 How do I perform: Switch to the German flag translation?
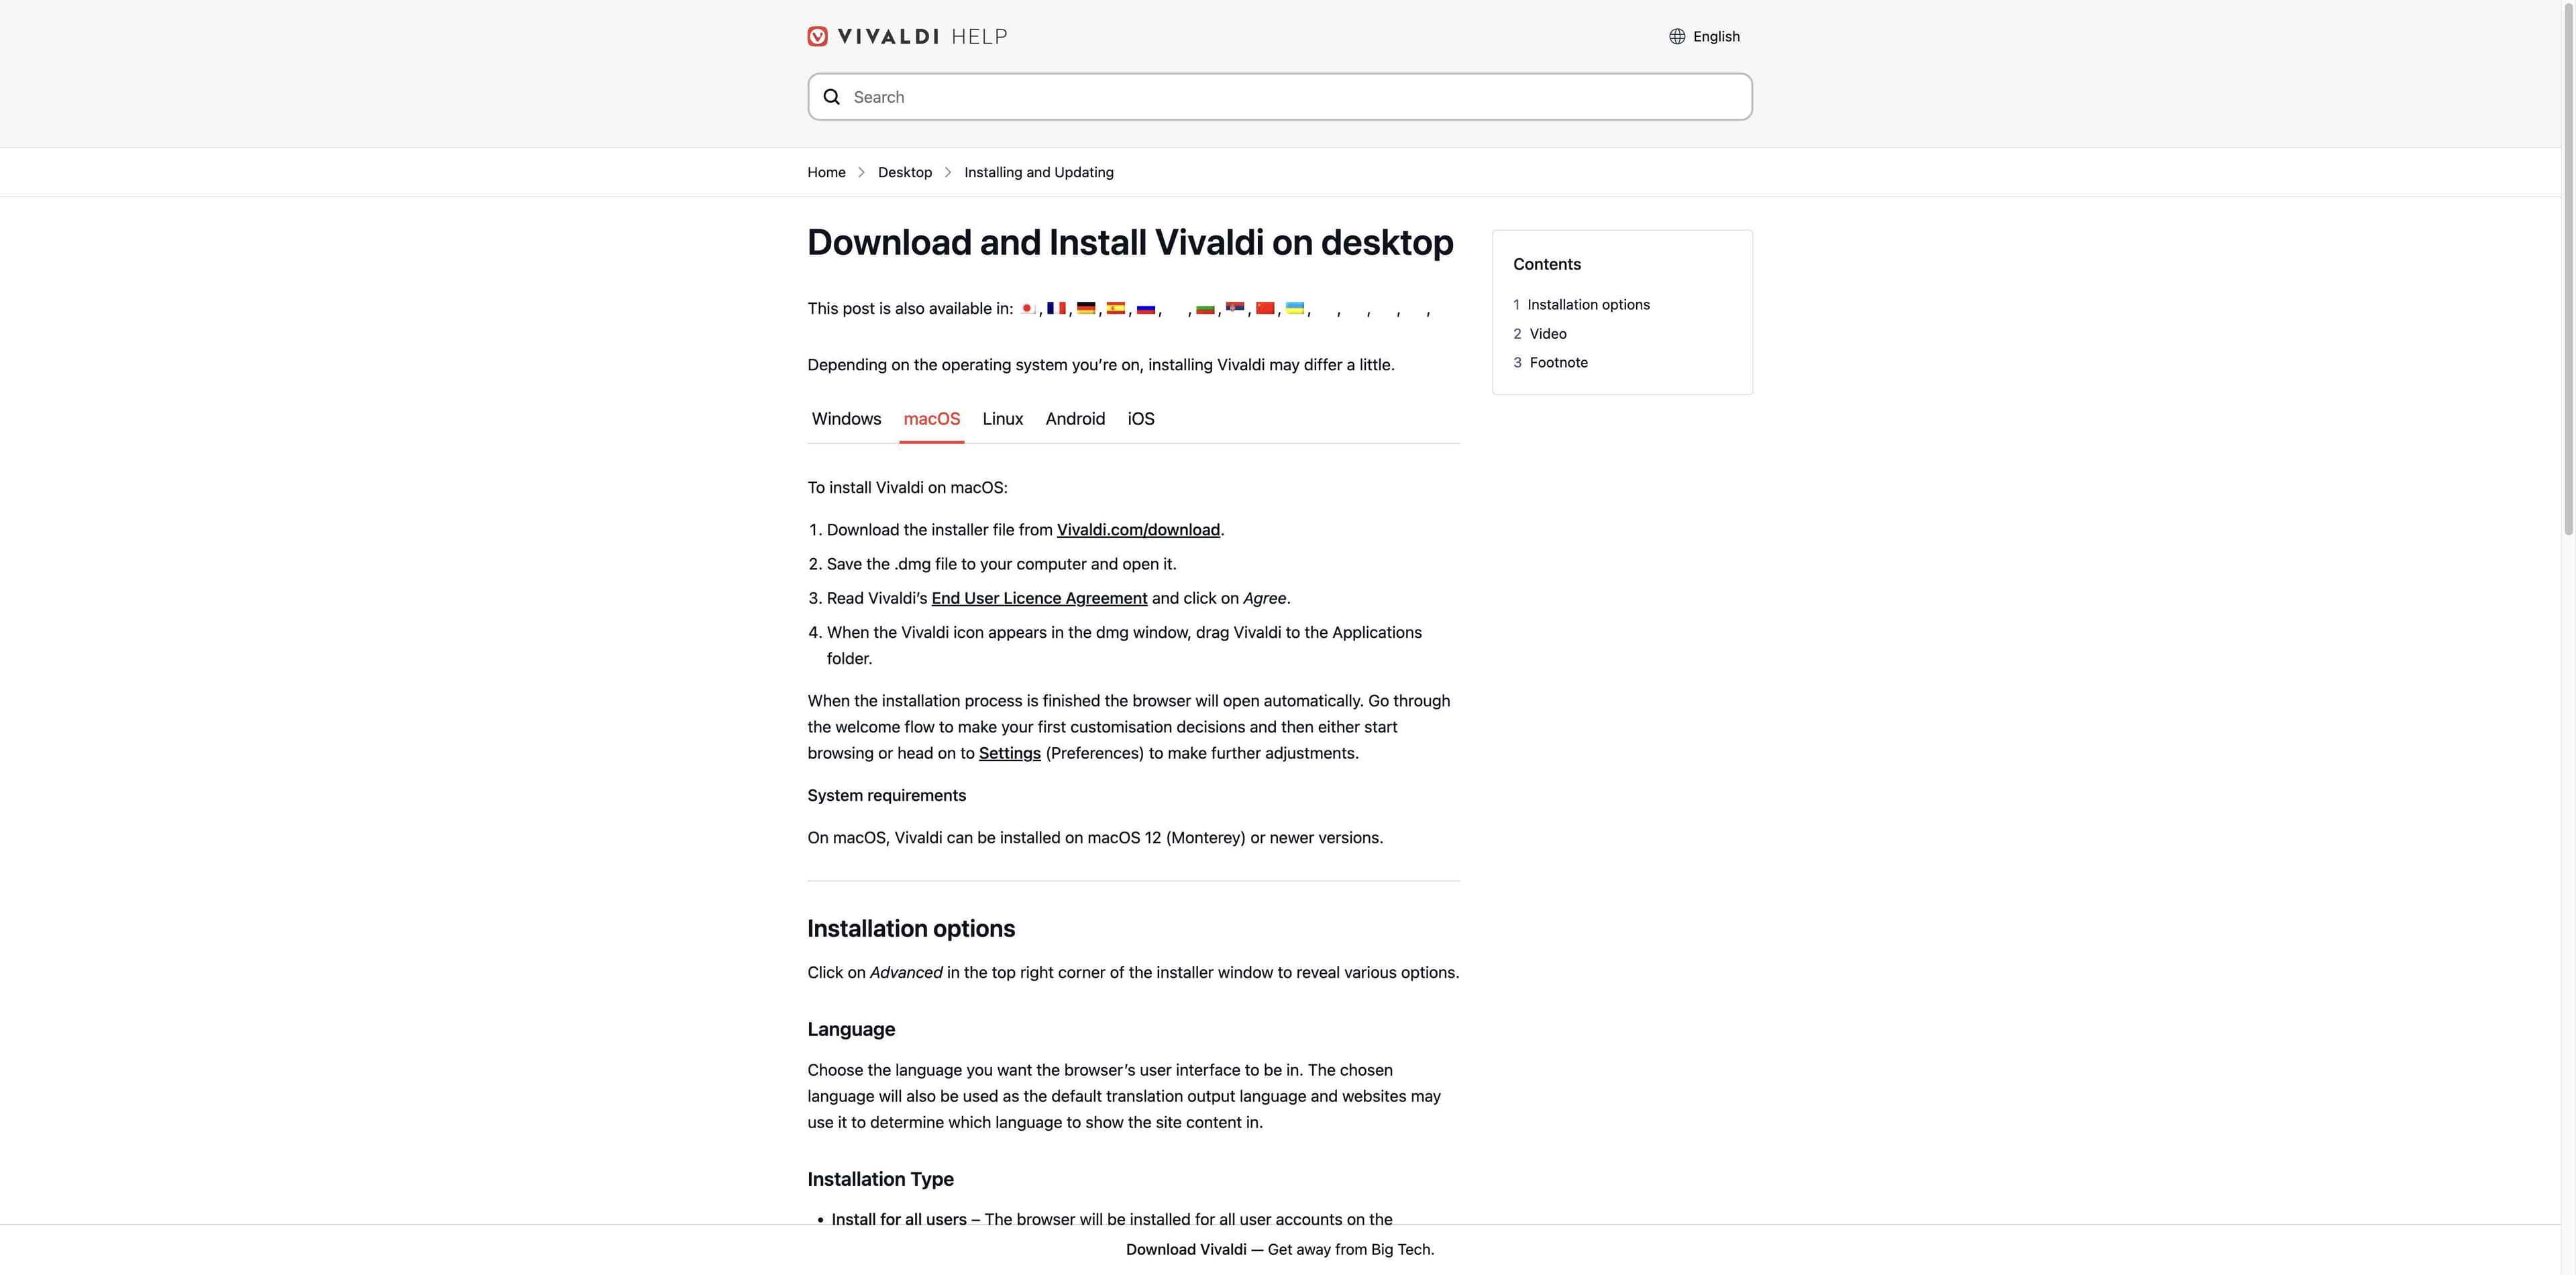tap(1086, 308)
